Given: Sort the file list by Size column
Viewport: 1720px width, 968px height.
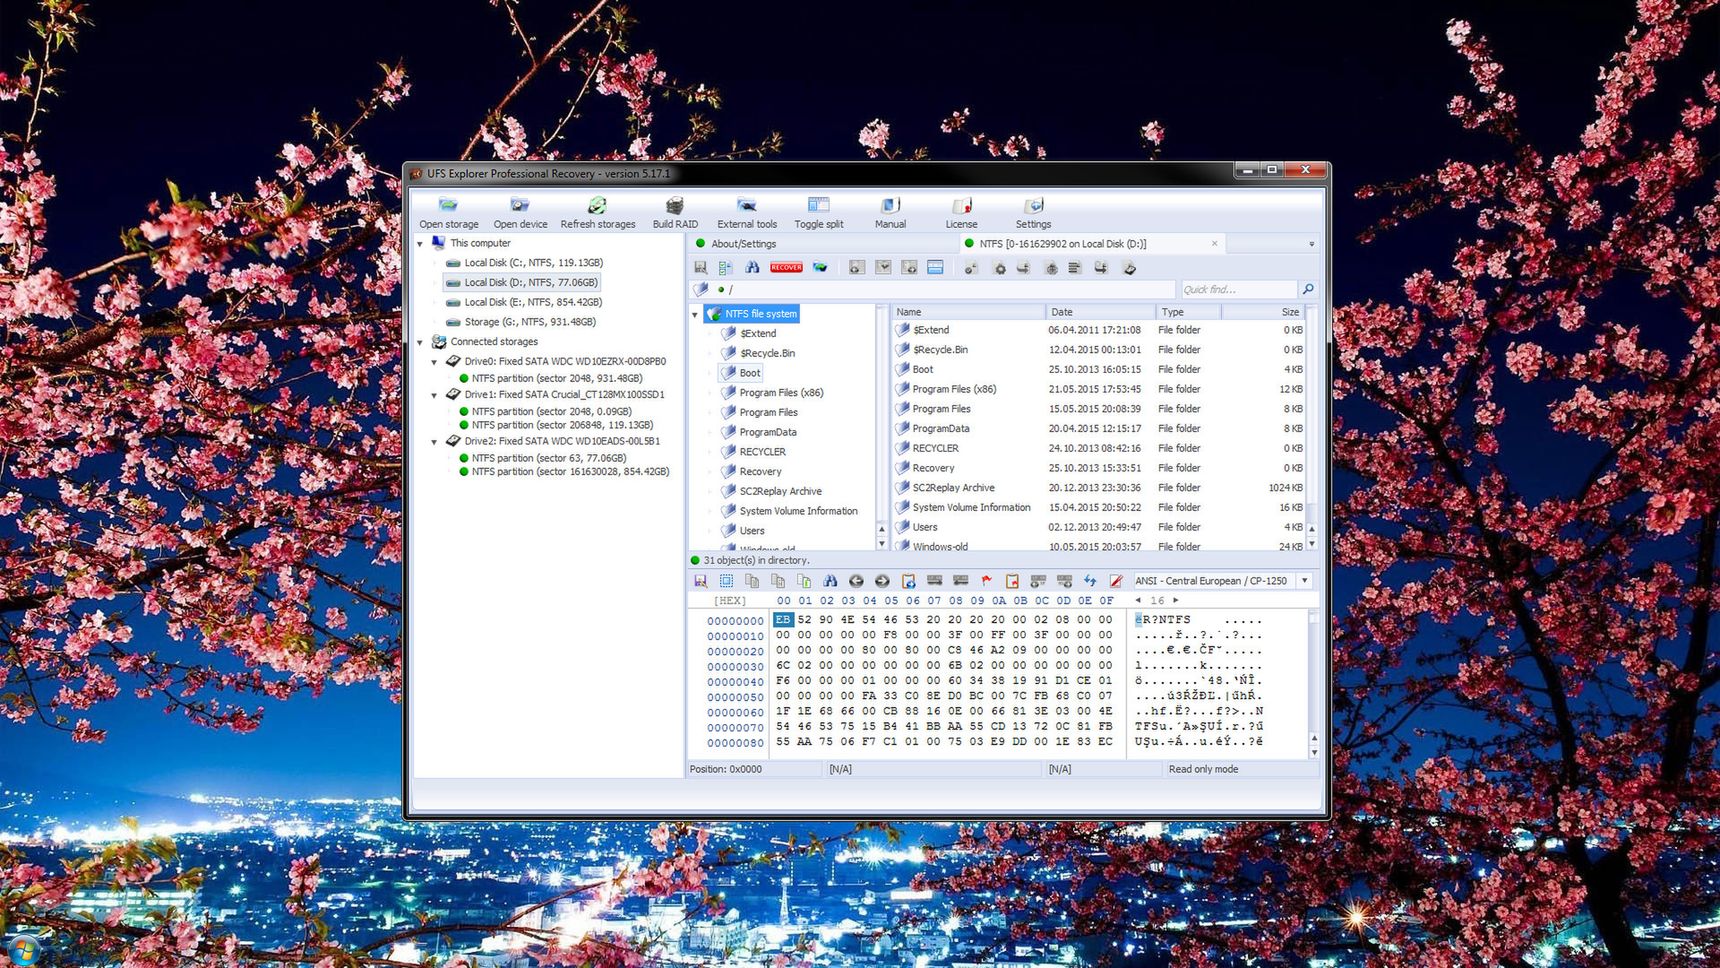Looking at the screenshot, I should point(1263,312).
